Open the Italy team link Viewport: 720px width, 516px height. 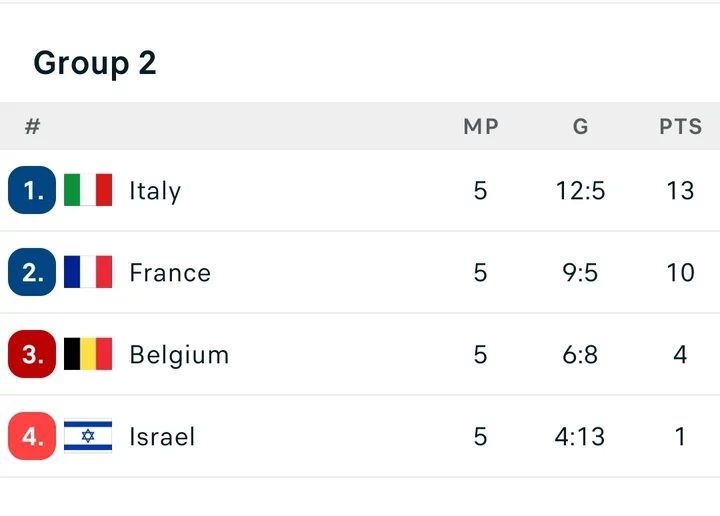[x=155, y=190]
